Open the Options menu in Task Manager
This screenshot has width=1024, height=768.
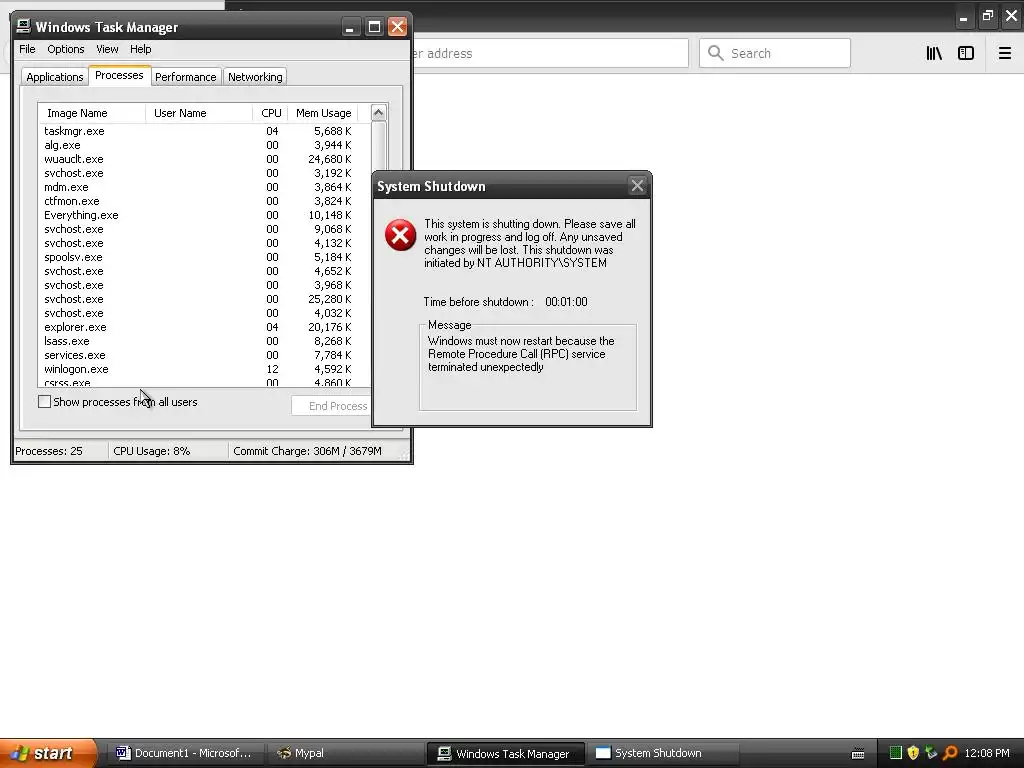[x=65, y=49]
